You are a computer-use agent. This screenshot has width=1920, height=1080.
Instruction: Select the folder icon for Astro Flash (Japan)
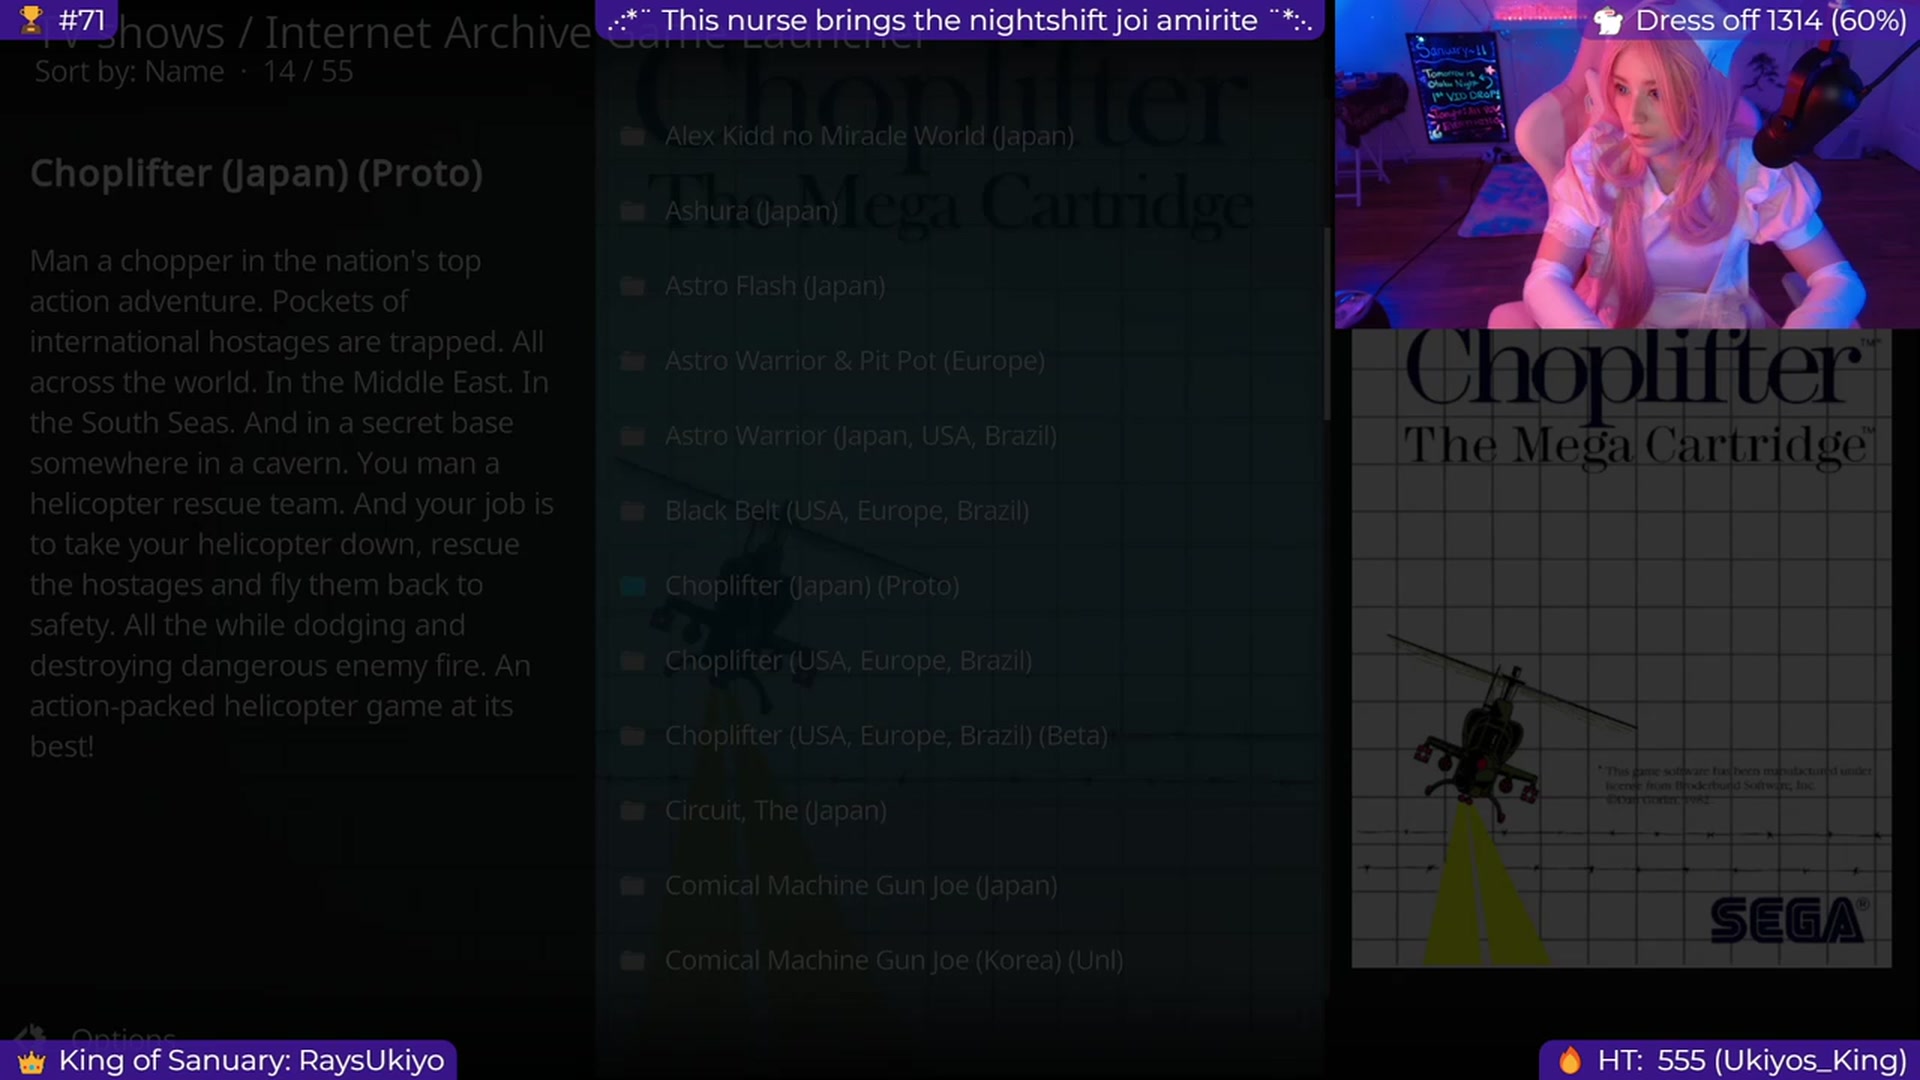pyautogui.click(x=632, y=286)
